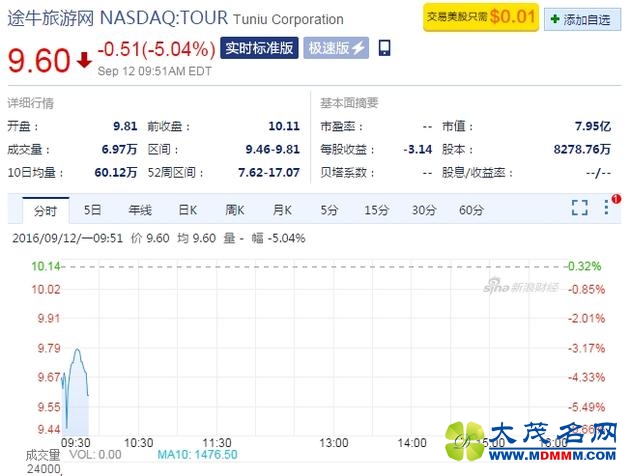This screenshot has height=476, width=630.
Task: Open the 月K chart tab
Action: click(x=282, y=210)
